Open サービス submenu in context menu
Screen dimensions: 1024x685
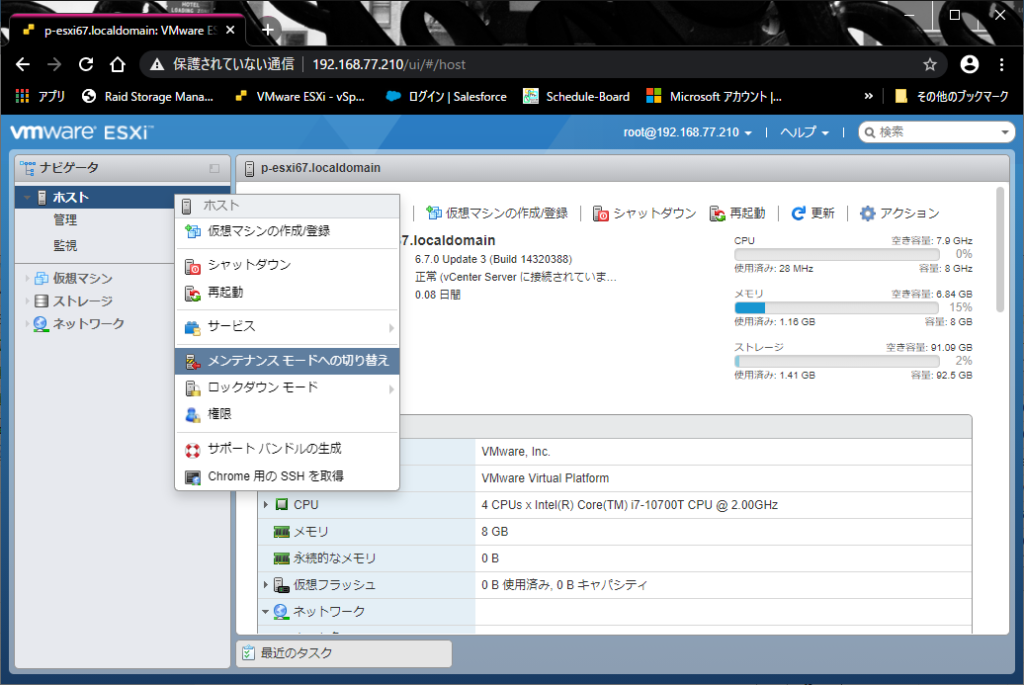[x=287, y=327]
